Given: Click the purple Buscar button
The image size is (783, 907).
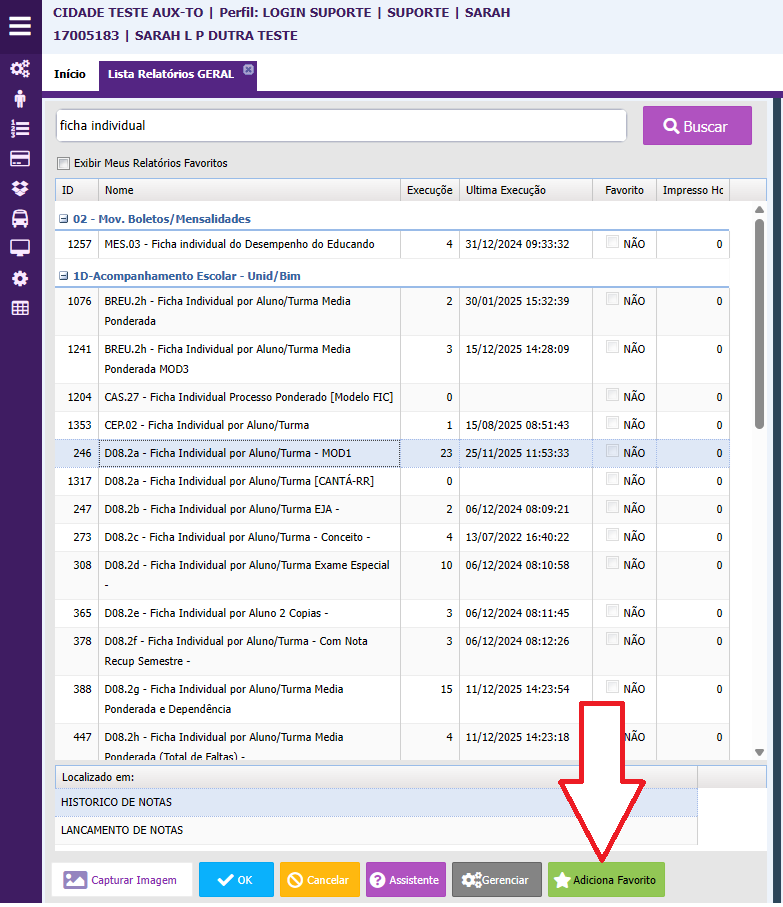Looking at the screenshot, I should pyautogui.click(x=696, y=127).
